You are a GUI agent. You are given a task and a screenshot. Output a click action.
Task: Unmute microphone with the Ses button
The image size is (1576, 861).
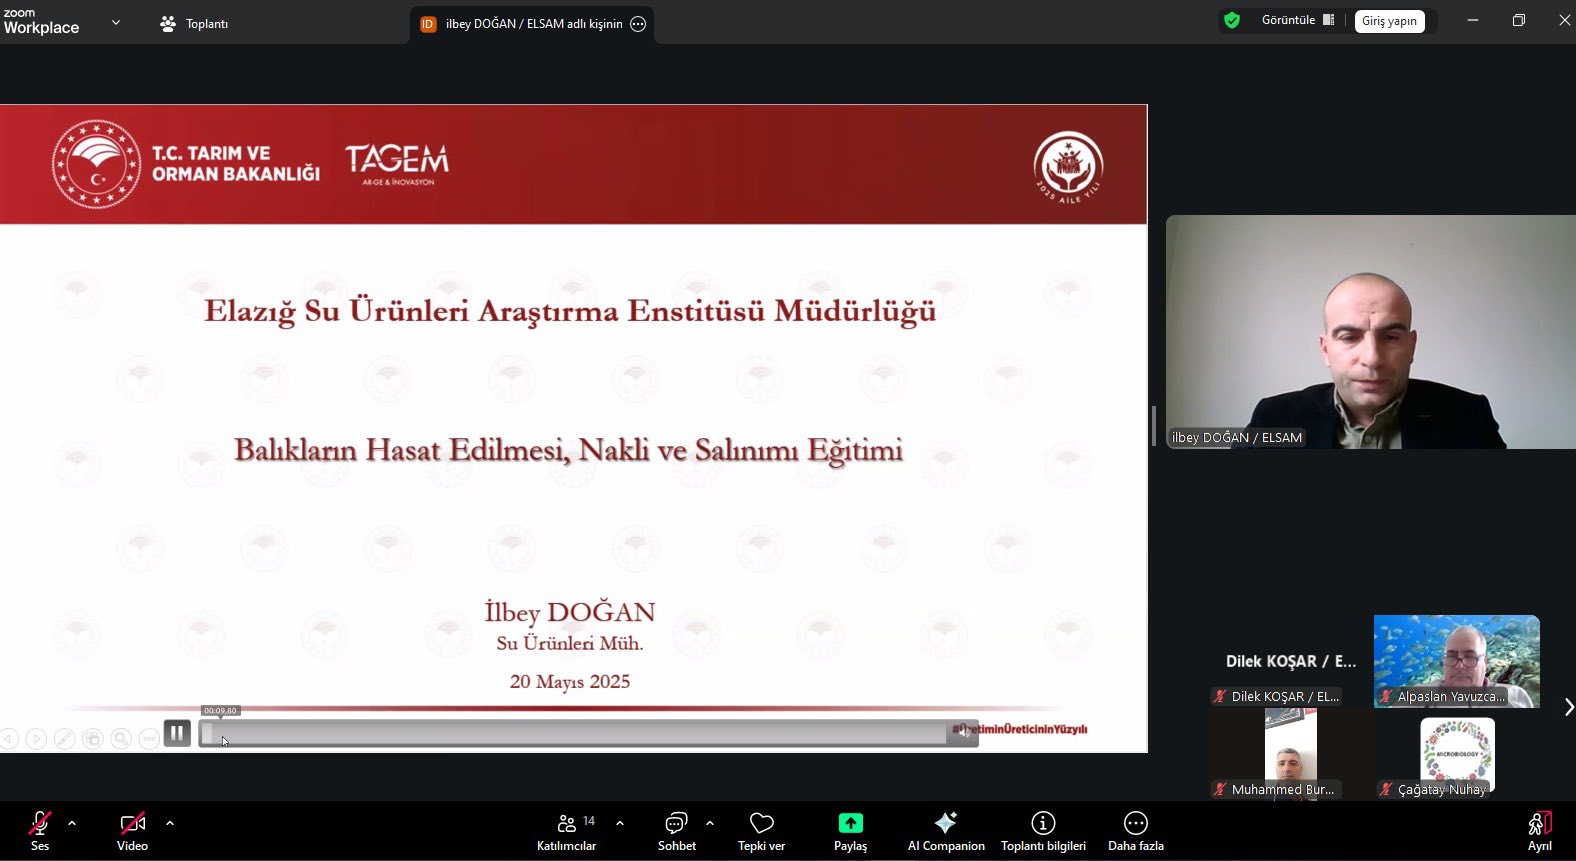(40, 830)
